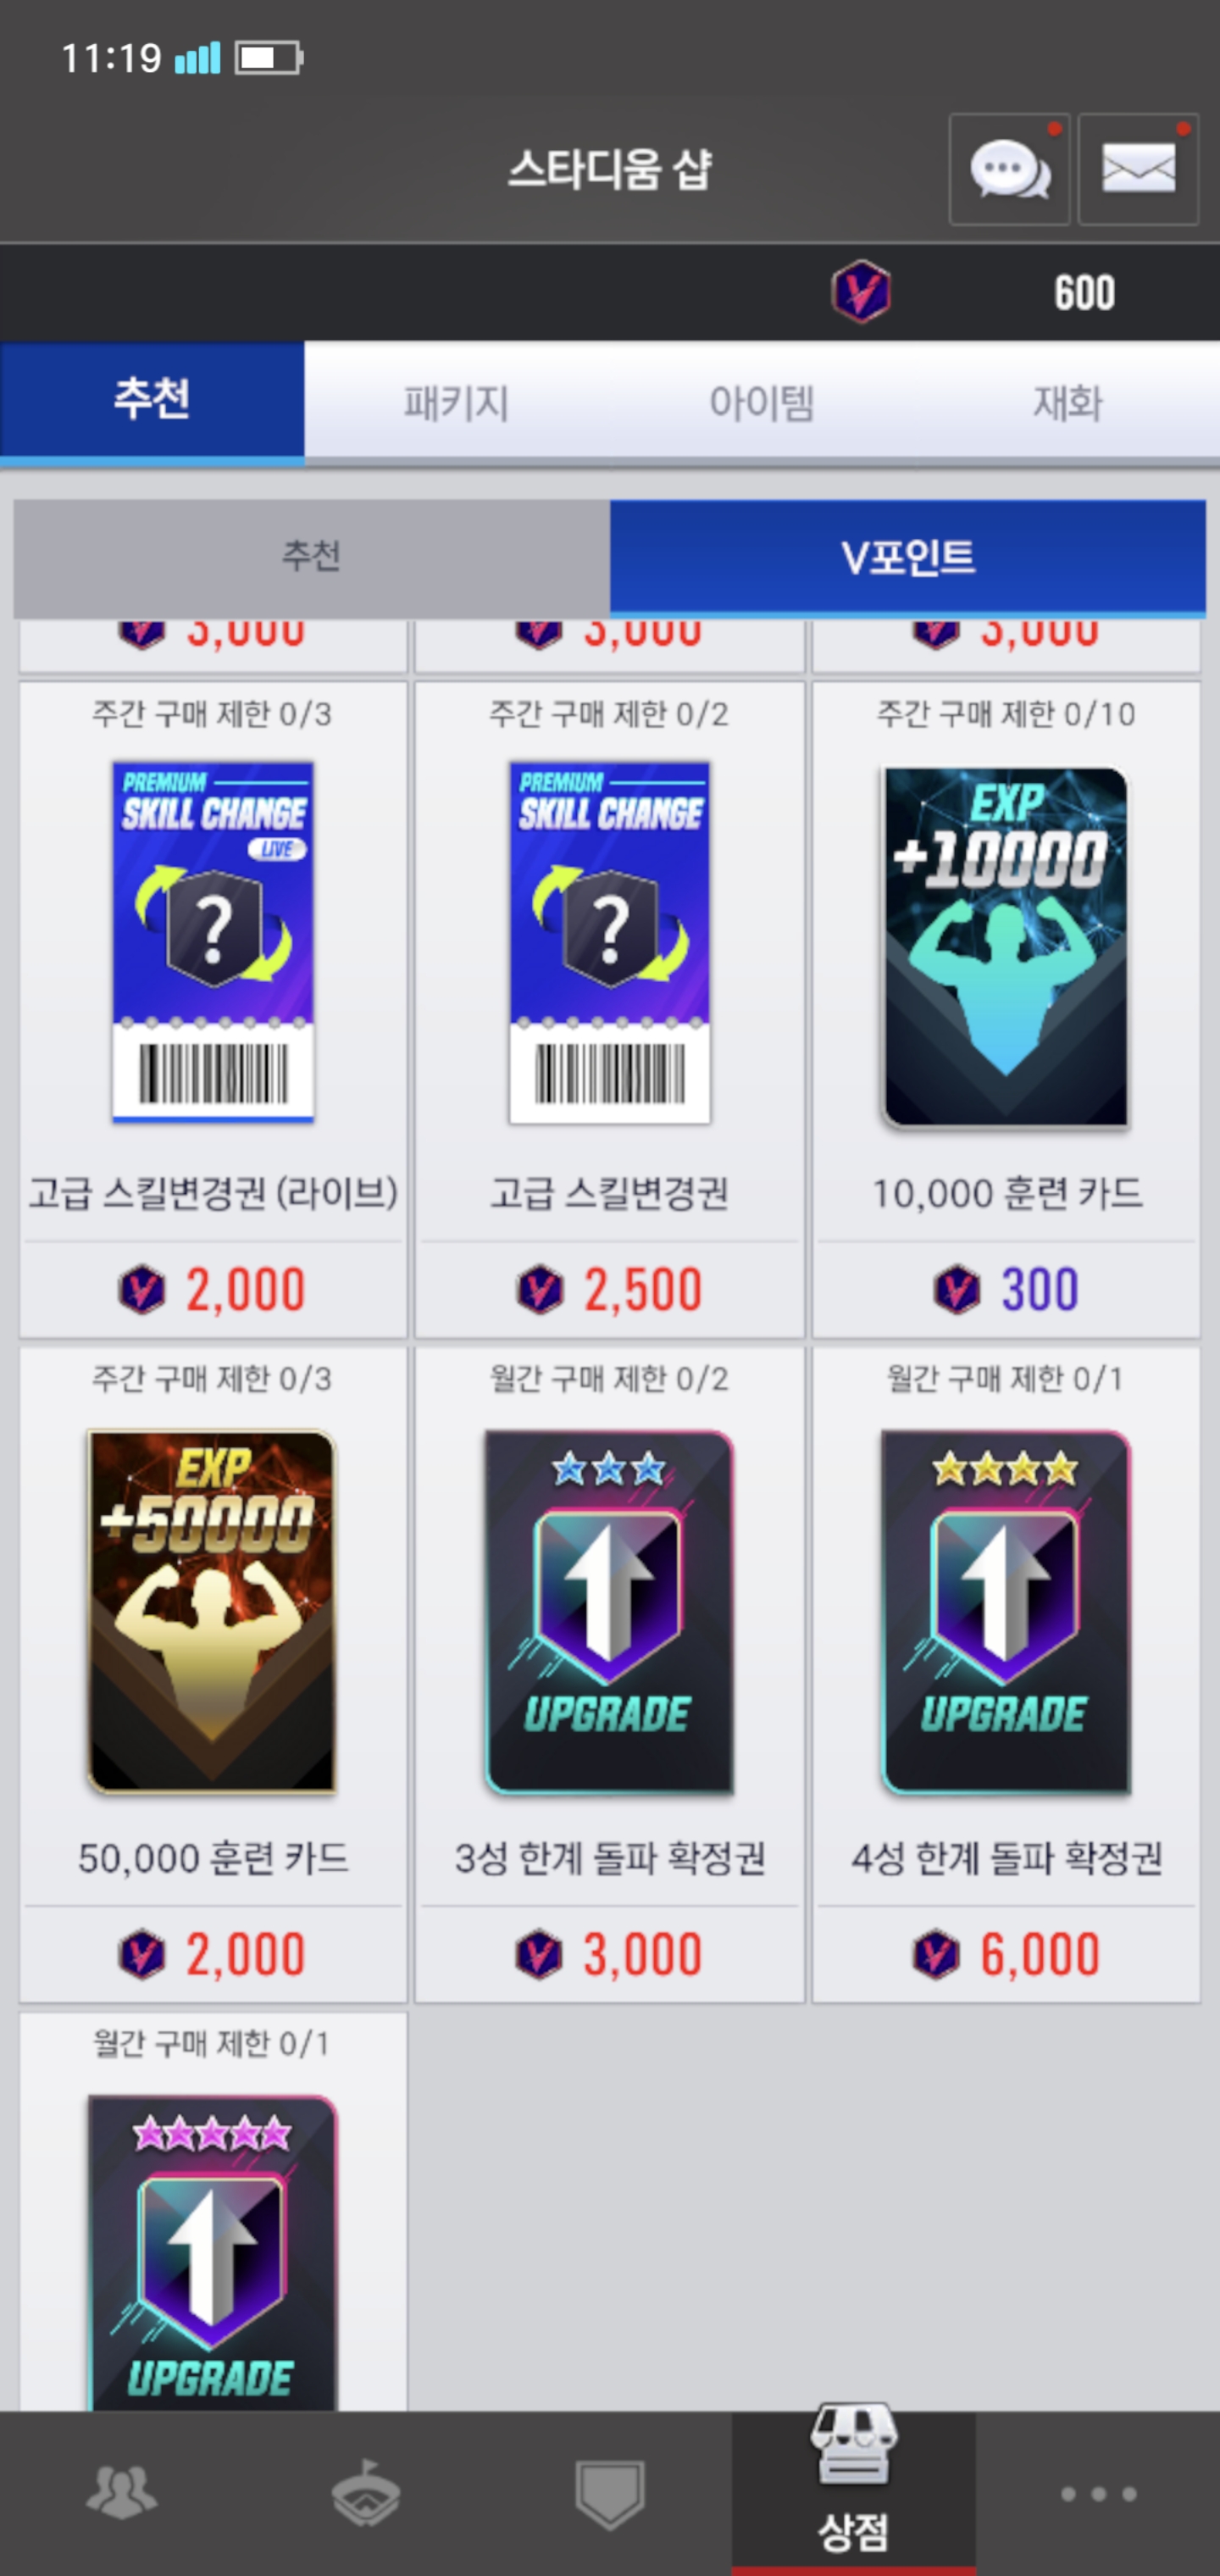Open the chat speech bubble icon
The height and width of the screenshot is (2576, 1220).
[1009, 169]
